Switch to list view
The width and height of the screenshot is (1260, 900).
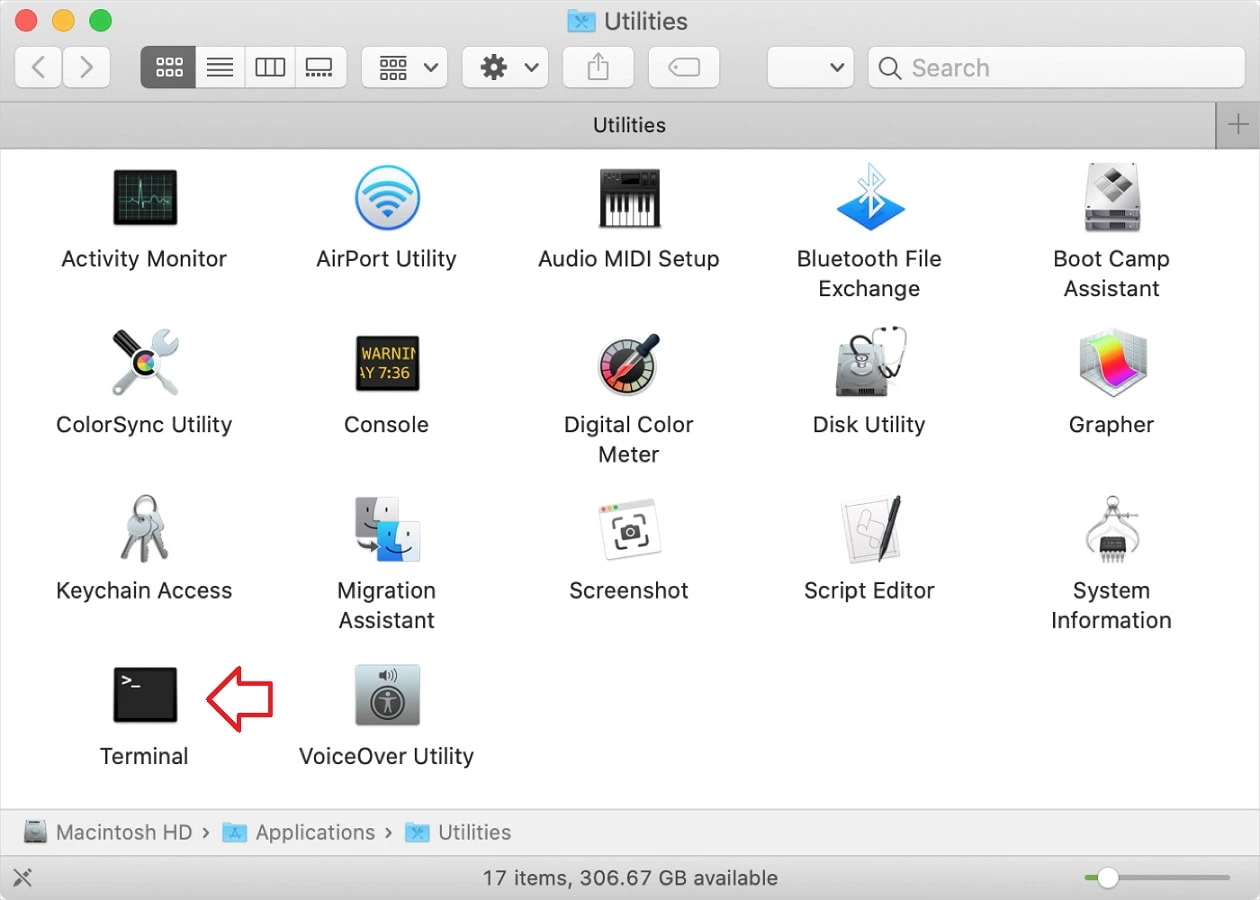[x=219, y=67]
